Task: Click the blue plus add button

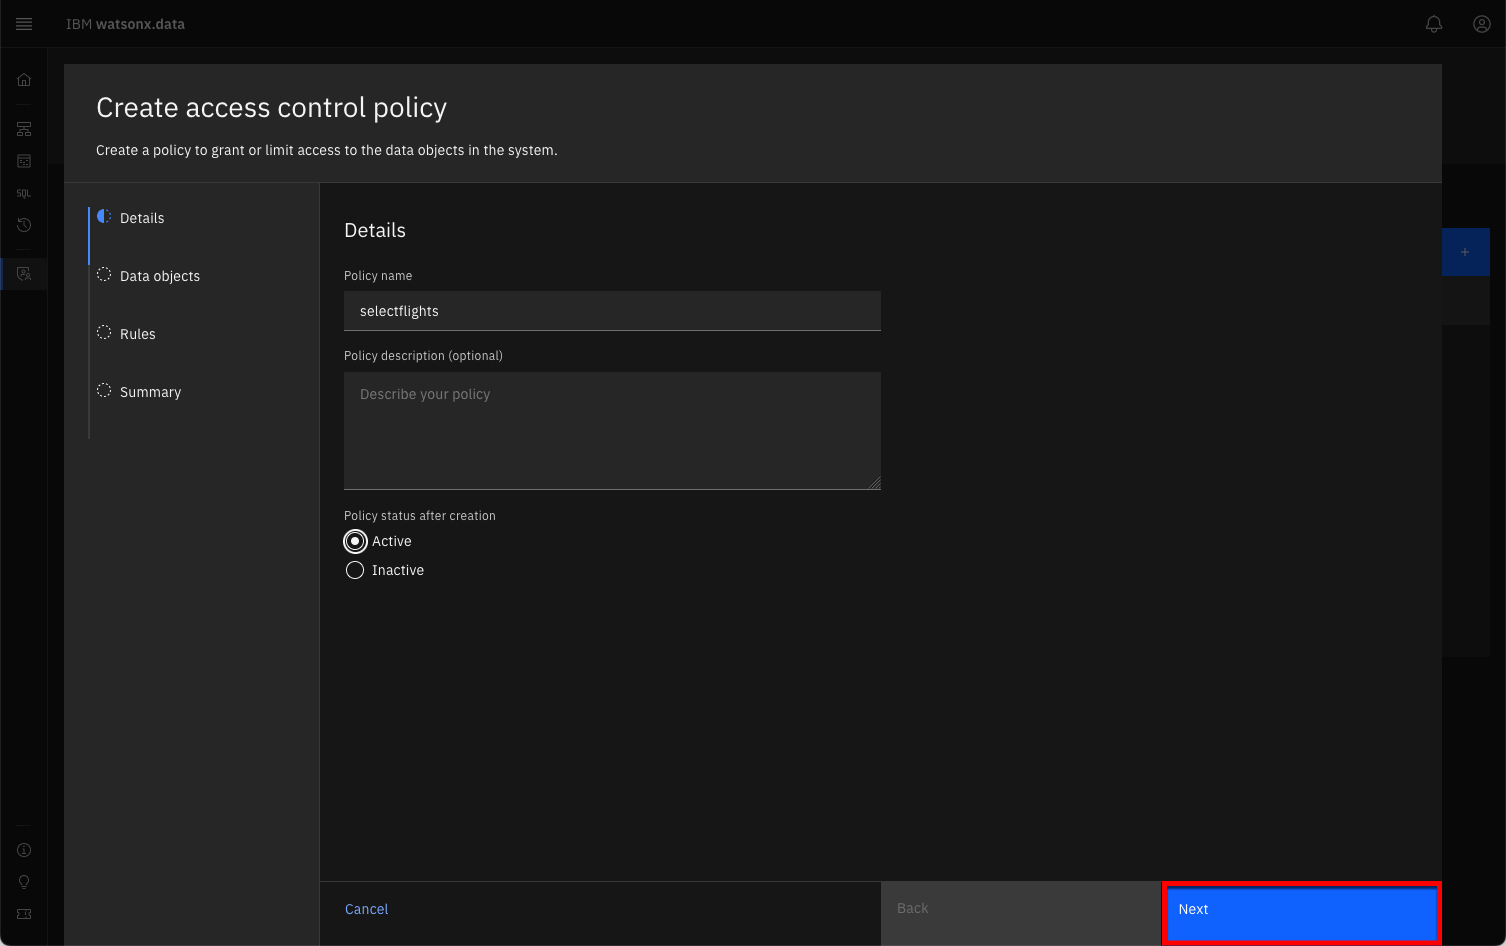Action: [1465, 252]
